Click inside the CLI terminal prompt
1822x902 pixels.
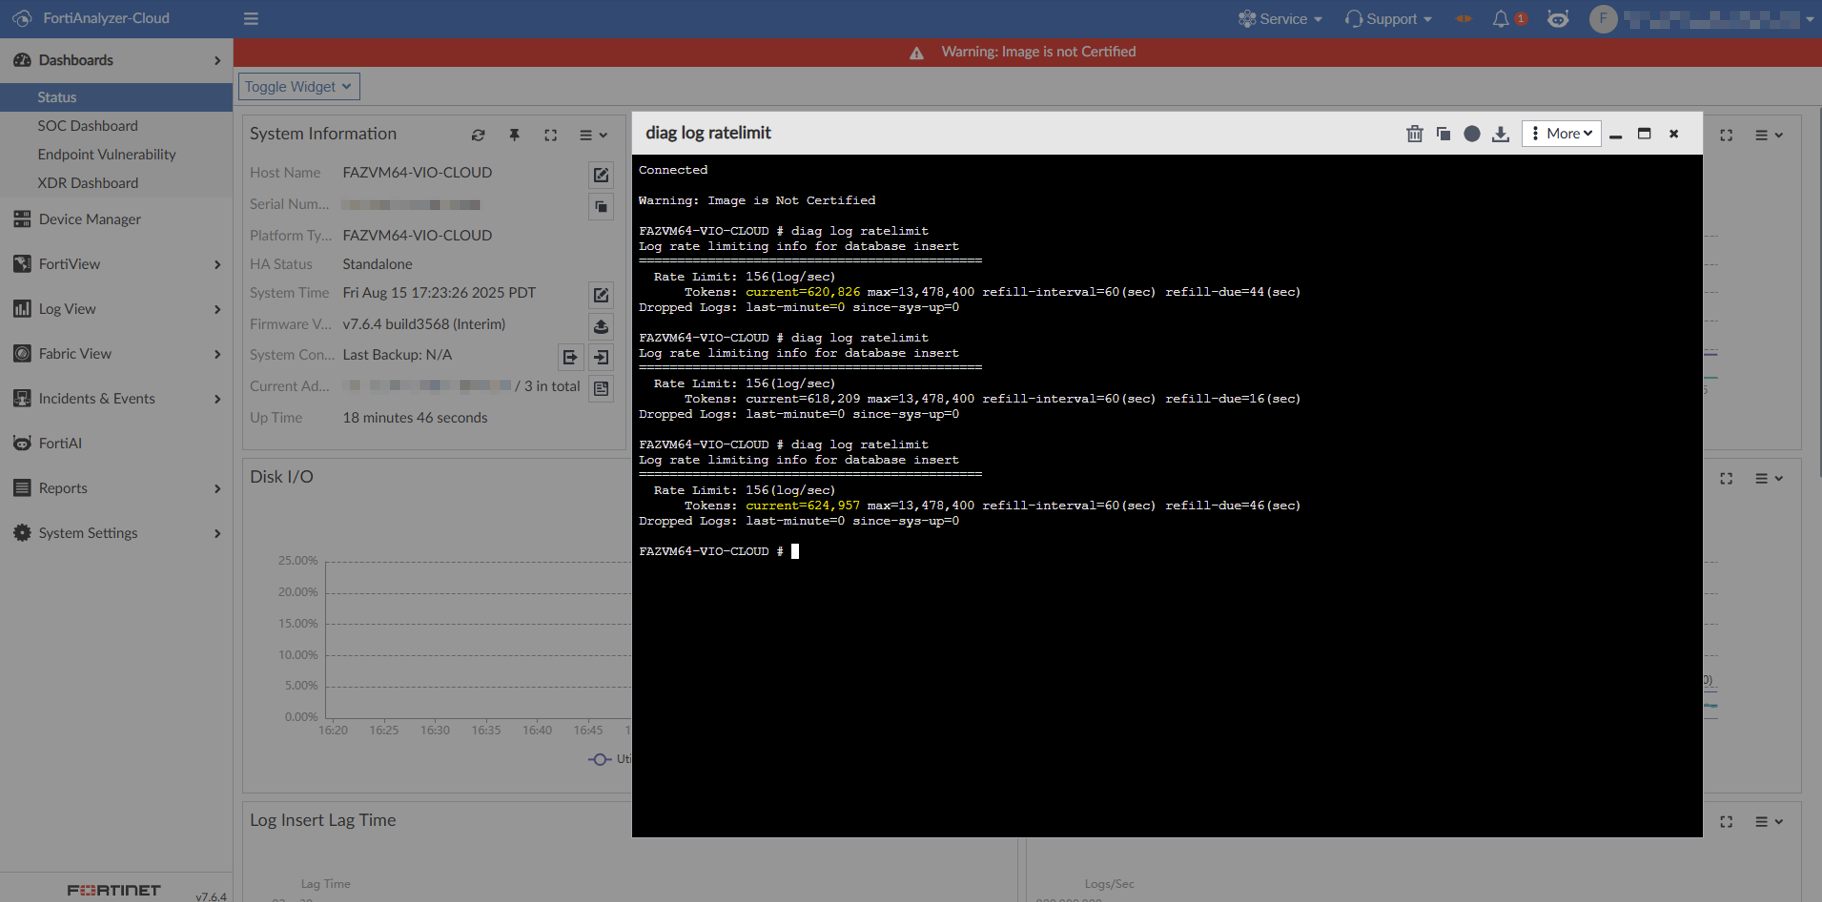[796, 551]
